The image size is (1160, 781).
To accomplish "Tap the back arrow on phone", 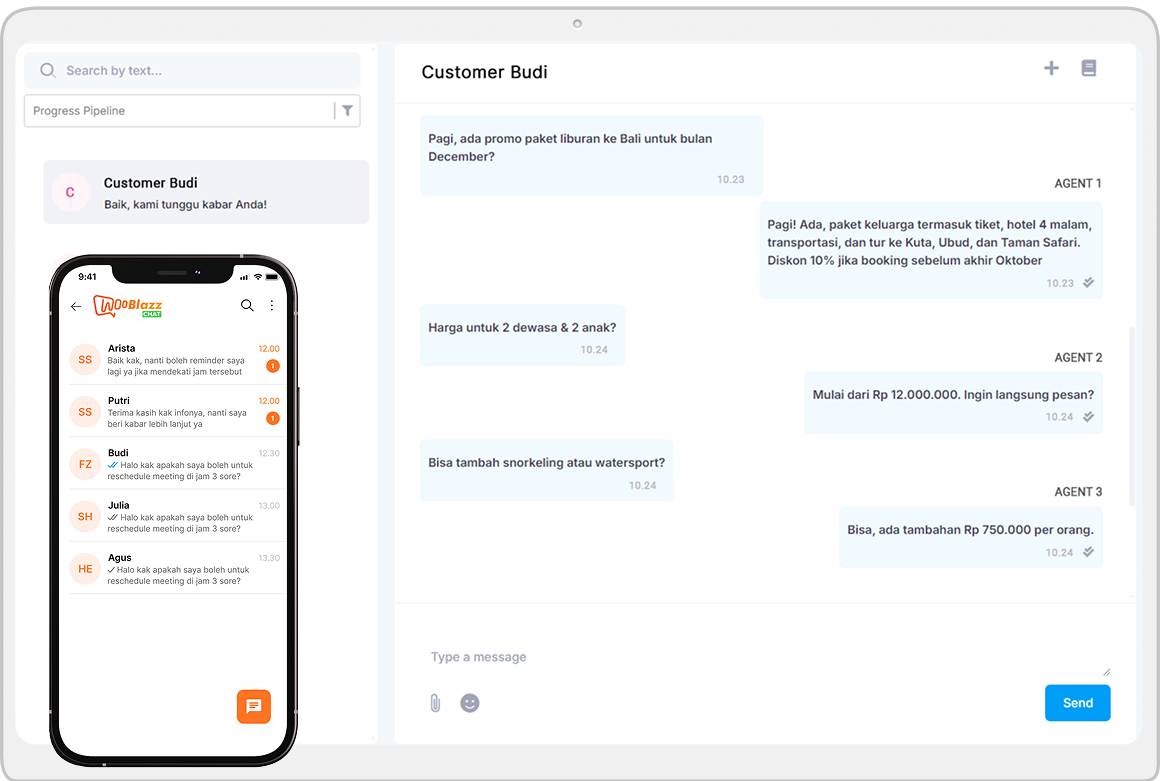I will coord(76,307).
